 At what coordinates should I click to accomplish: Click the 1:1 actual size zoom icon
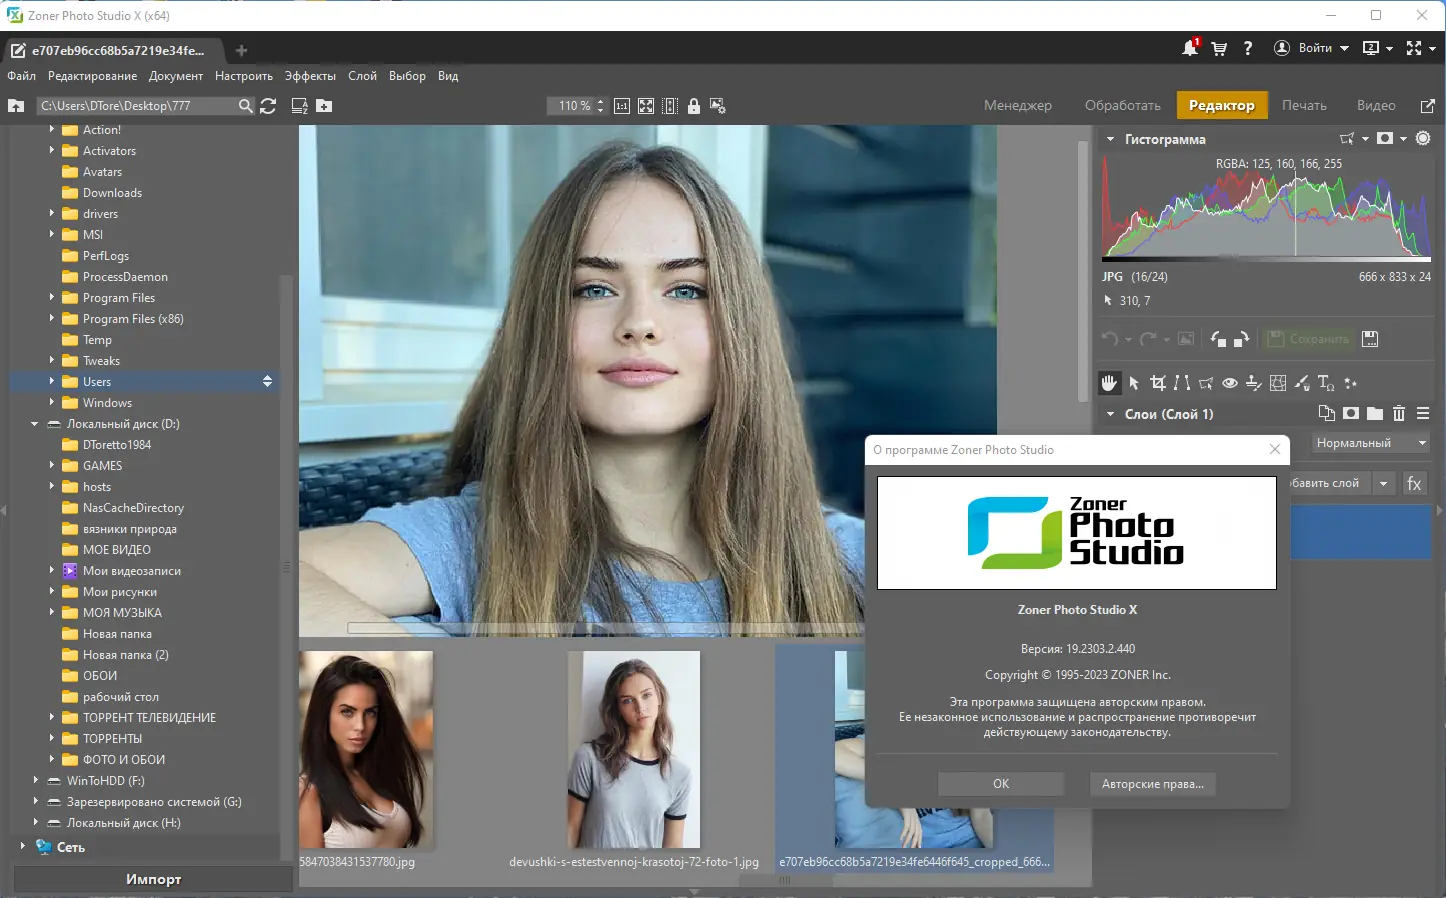[x=621, y=105]
